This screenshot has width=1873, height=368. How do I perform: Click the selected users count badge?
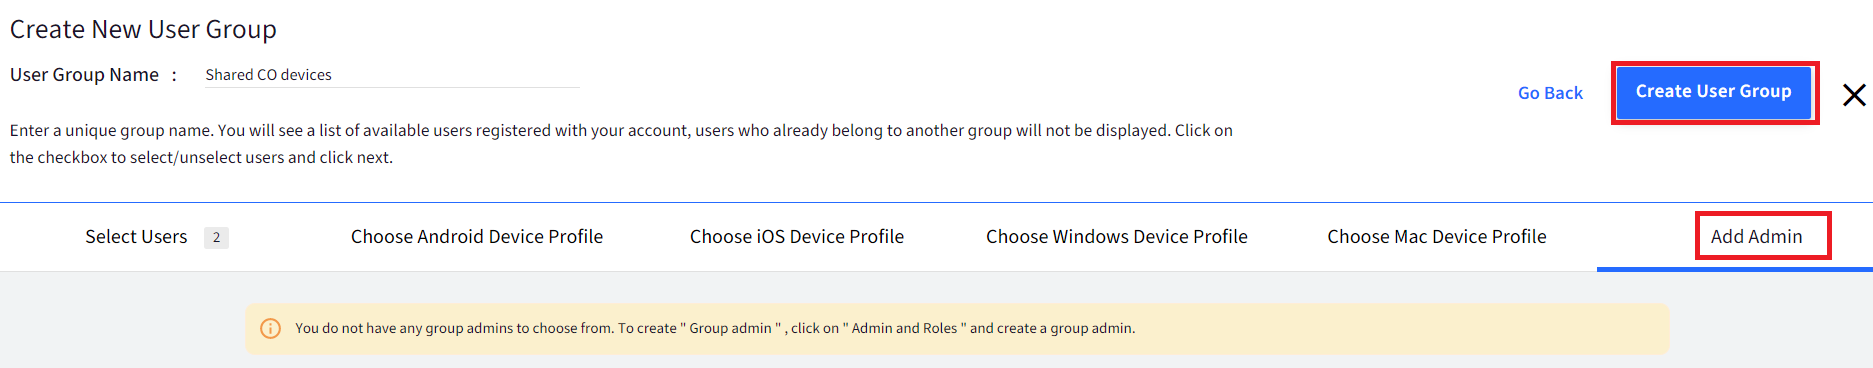[216, 237]
